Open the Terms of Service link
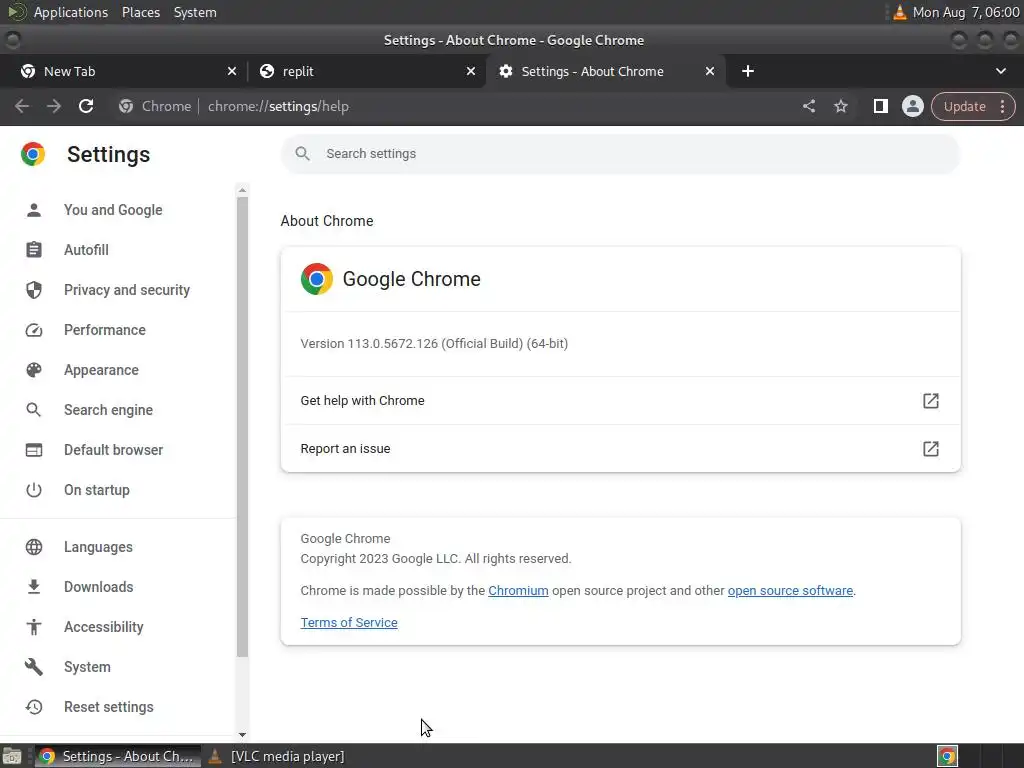Screen dimensions: 1024x768 pos(349,622)
